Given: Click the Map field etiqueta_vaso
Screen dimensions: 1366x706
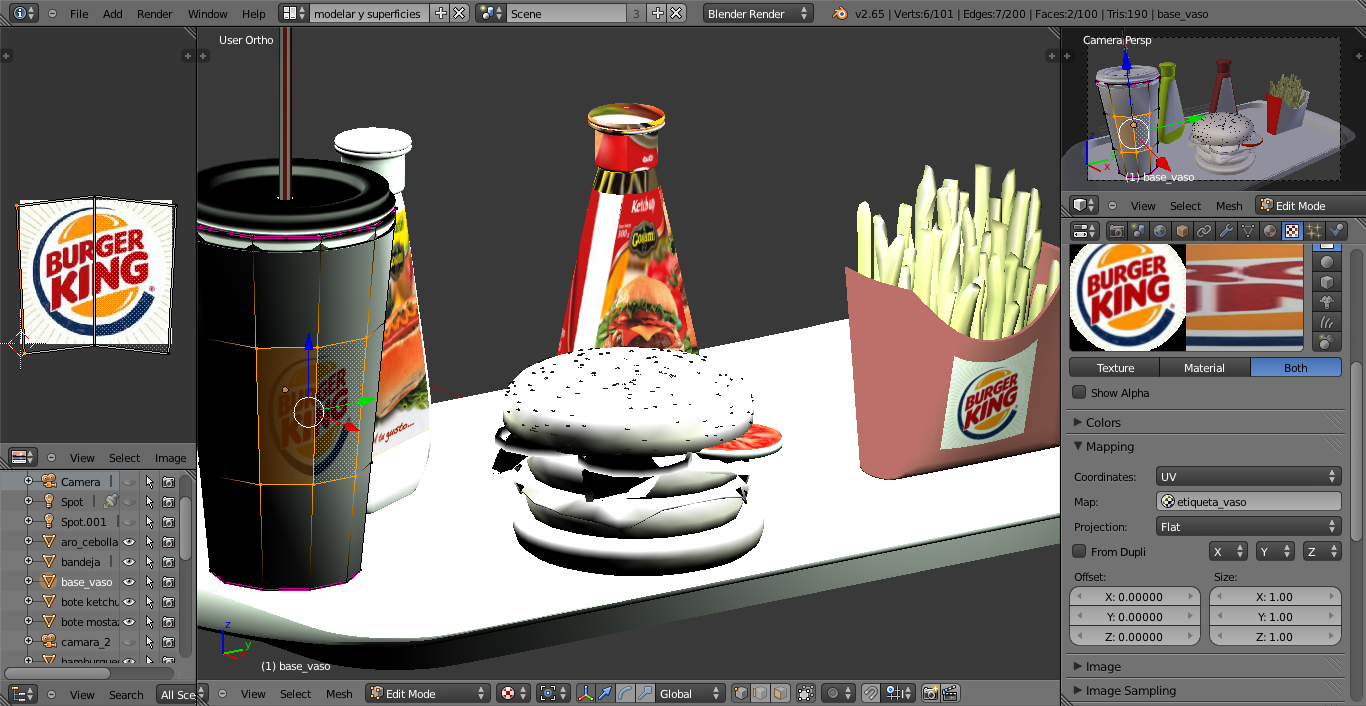Looking at the screenshot, I should (1248, 502).
